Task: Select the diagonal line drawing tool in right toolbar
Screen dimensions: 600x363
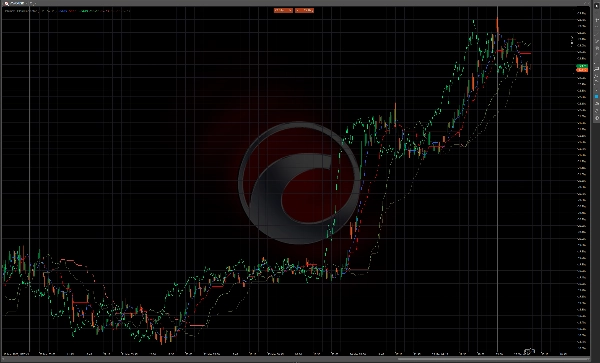Action: [x=597, y=35]
